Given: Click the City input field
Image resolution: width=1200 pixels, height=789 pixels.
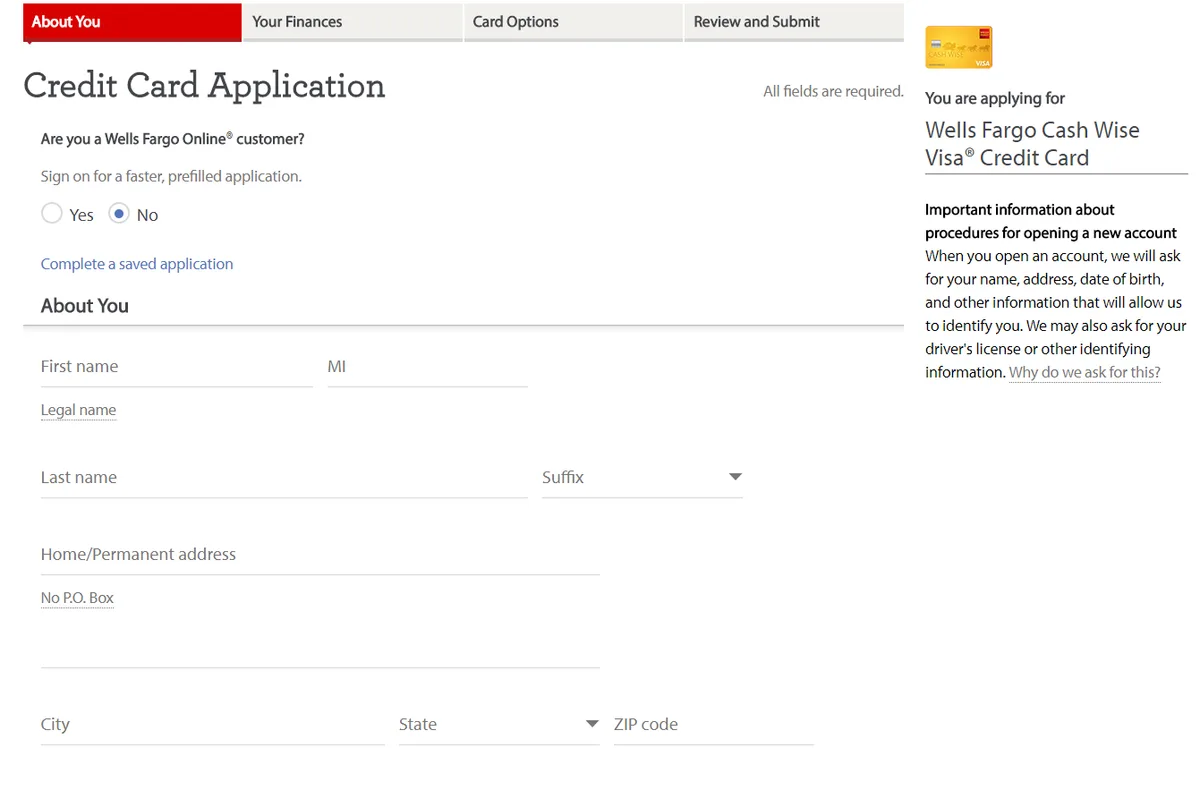Looking at the screenshot, I should pos(212,725).
